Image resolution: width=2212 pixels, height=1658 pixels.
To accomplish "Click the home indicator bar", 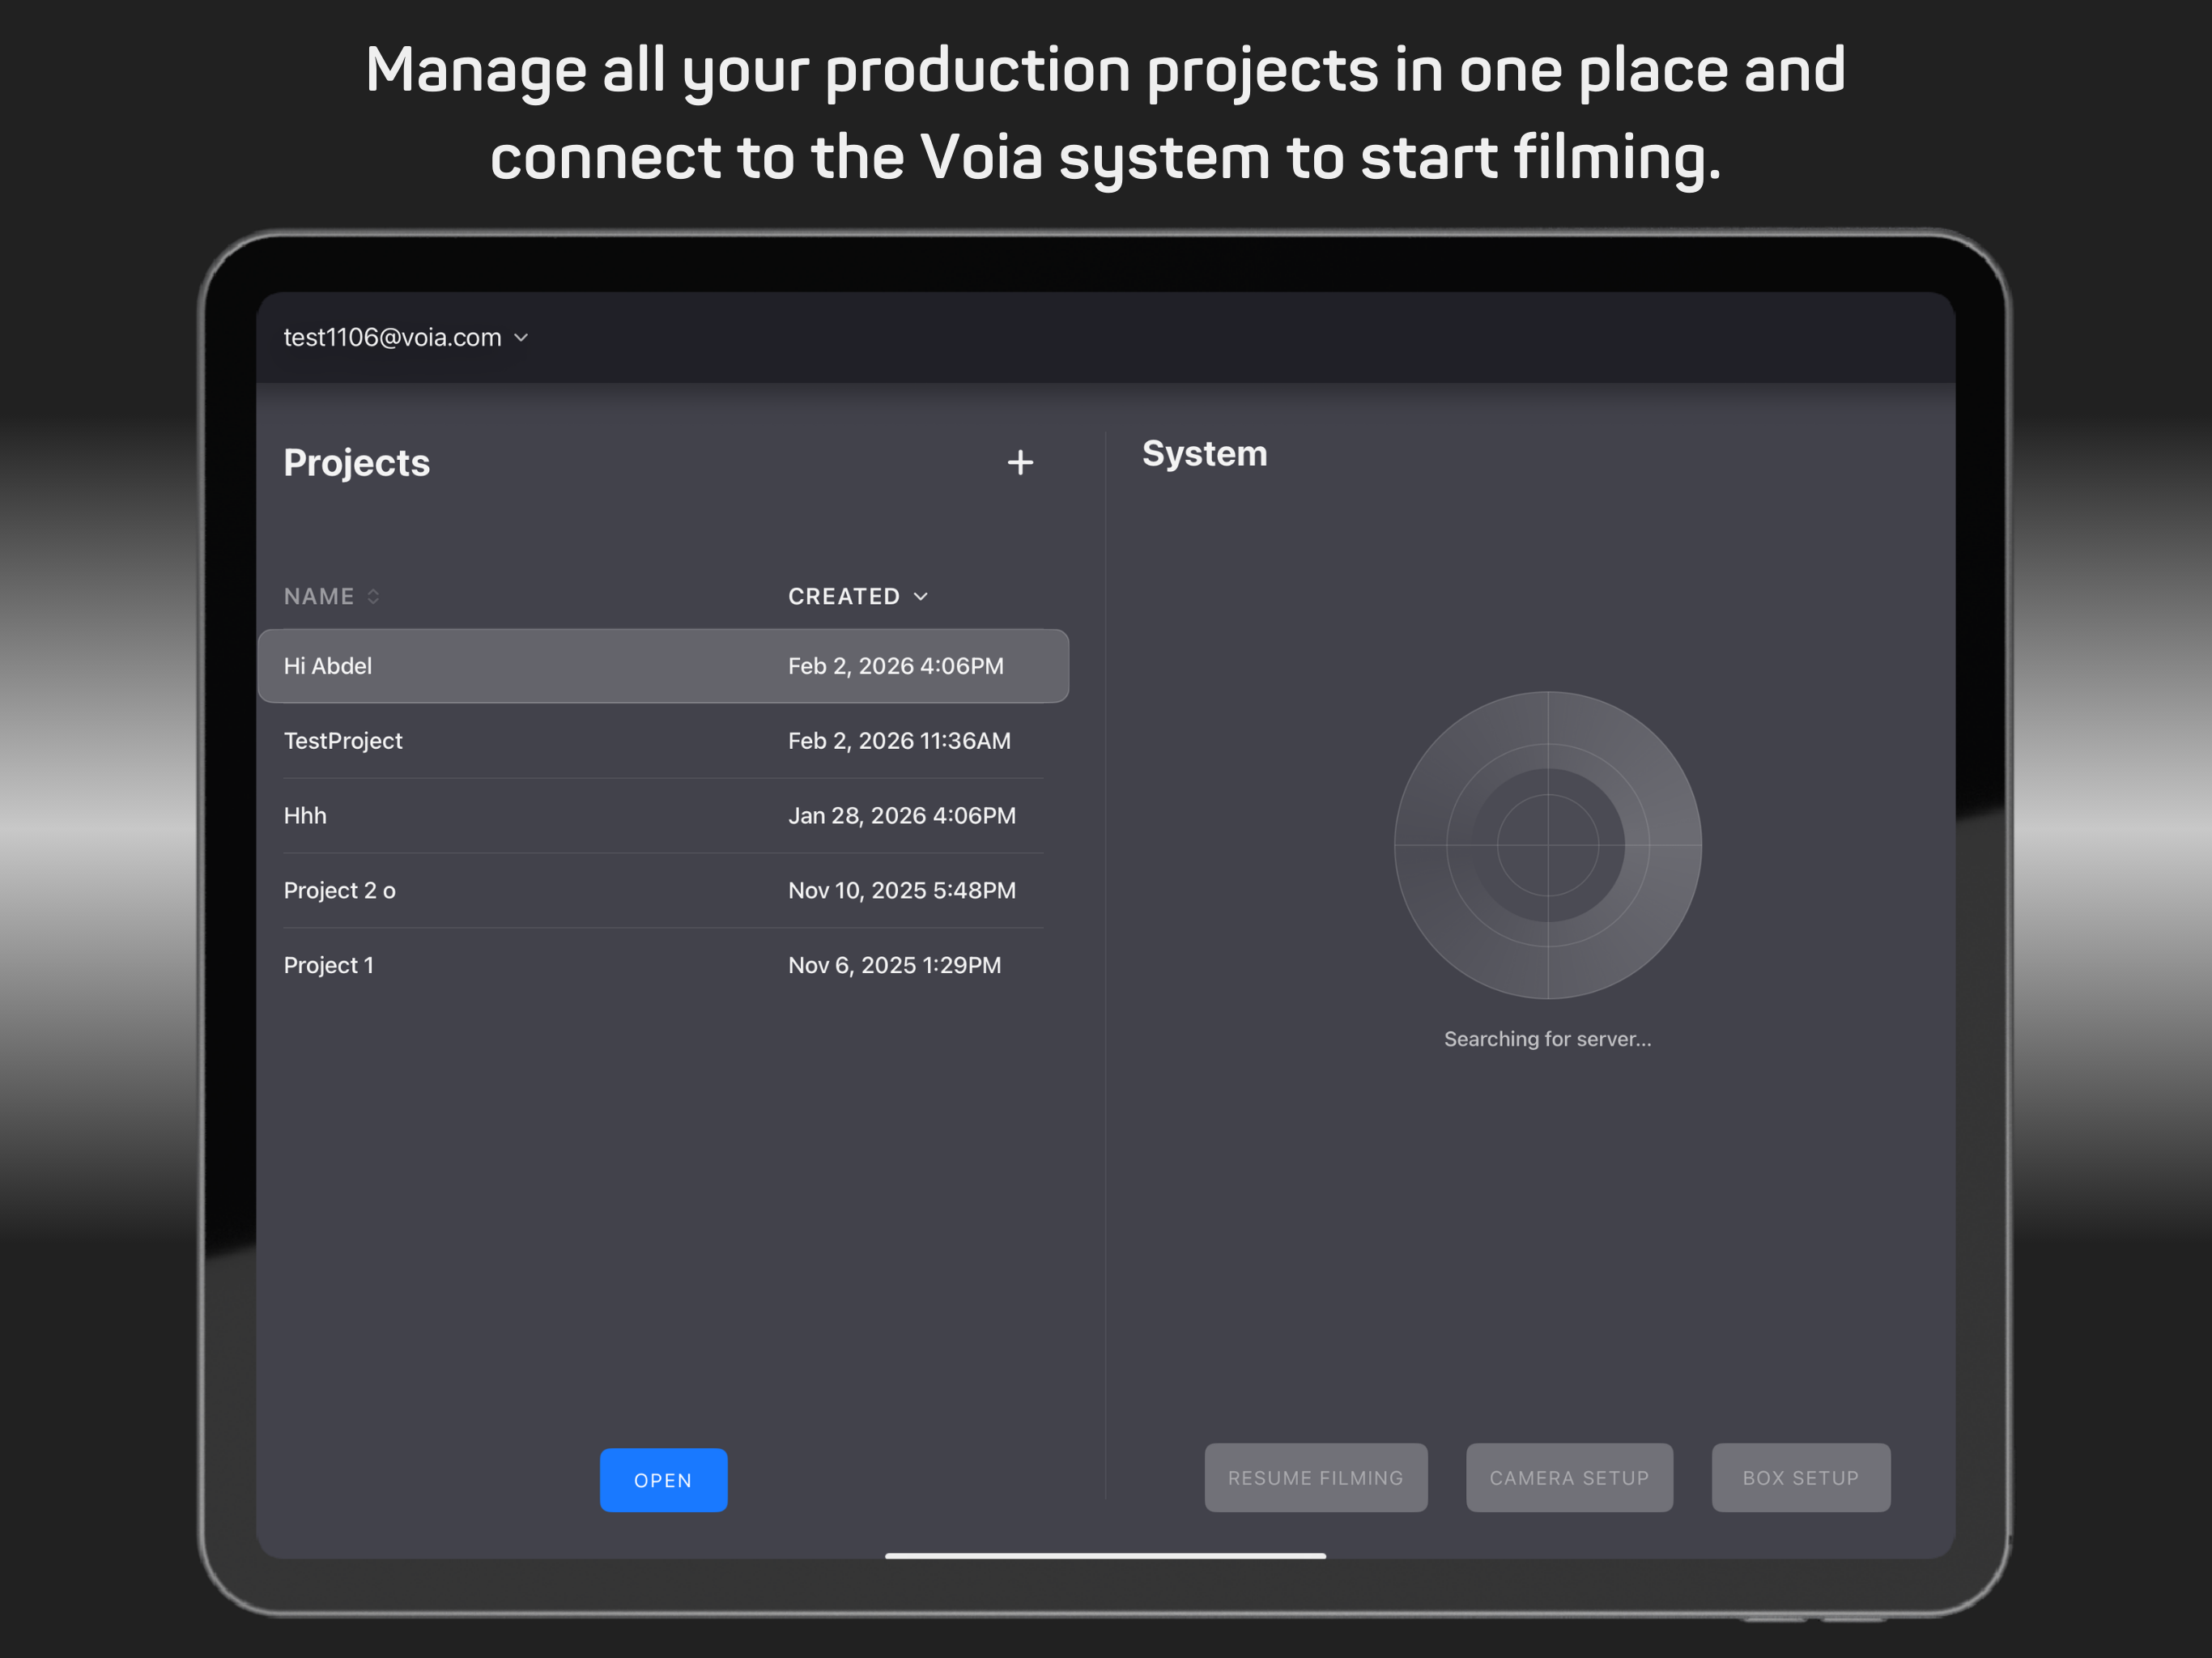I will click(1105, 1556).
